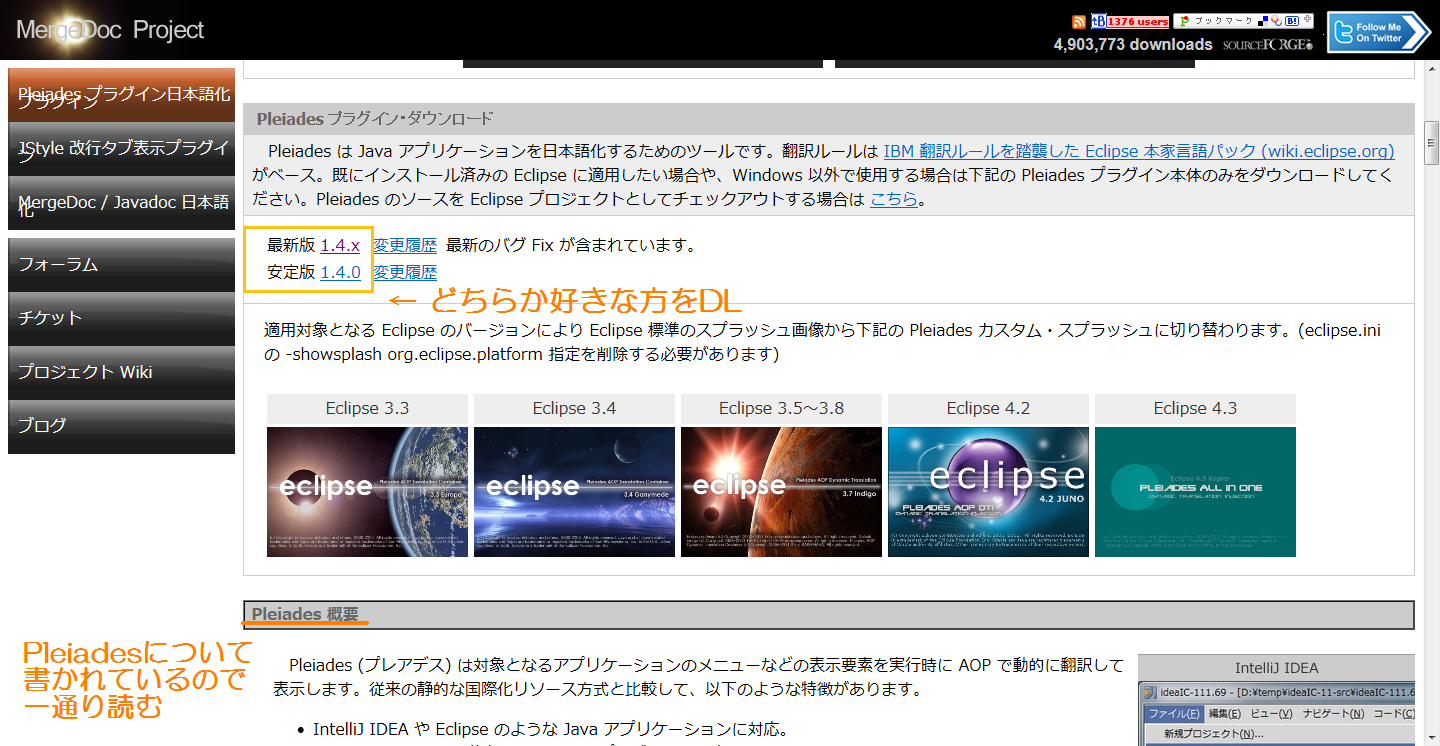
Task: Click the Eclipse 4.2 caption label
Action: pyautogui.click(x=988, y=408)
